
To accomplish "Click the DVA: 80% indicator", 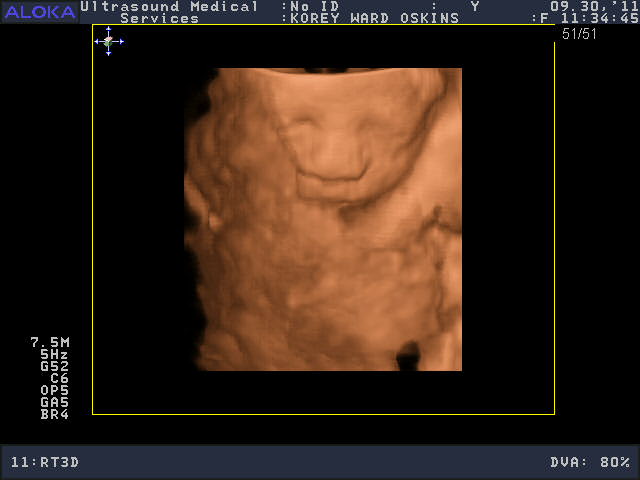I will click(590, 462).
